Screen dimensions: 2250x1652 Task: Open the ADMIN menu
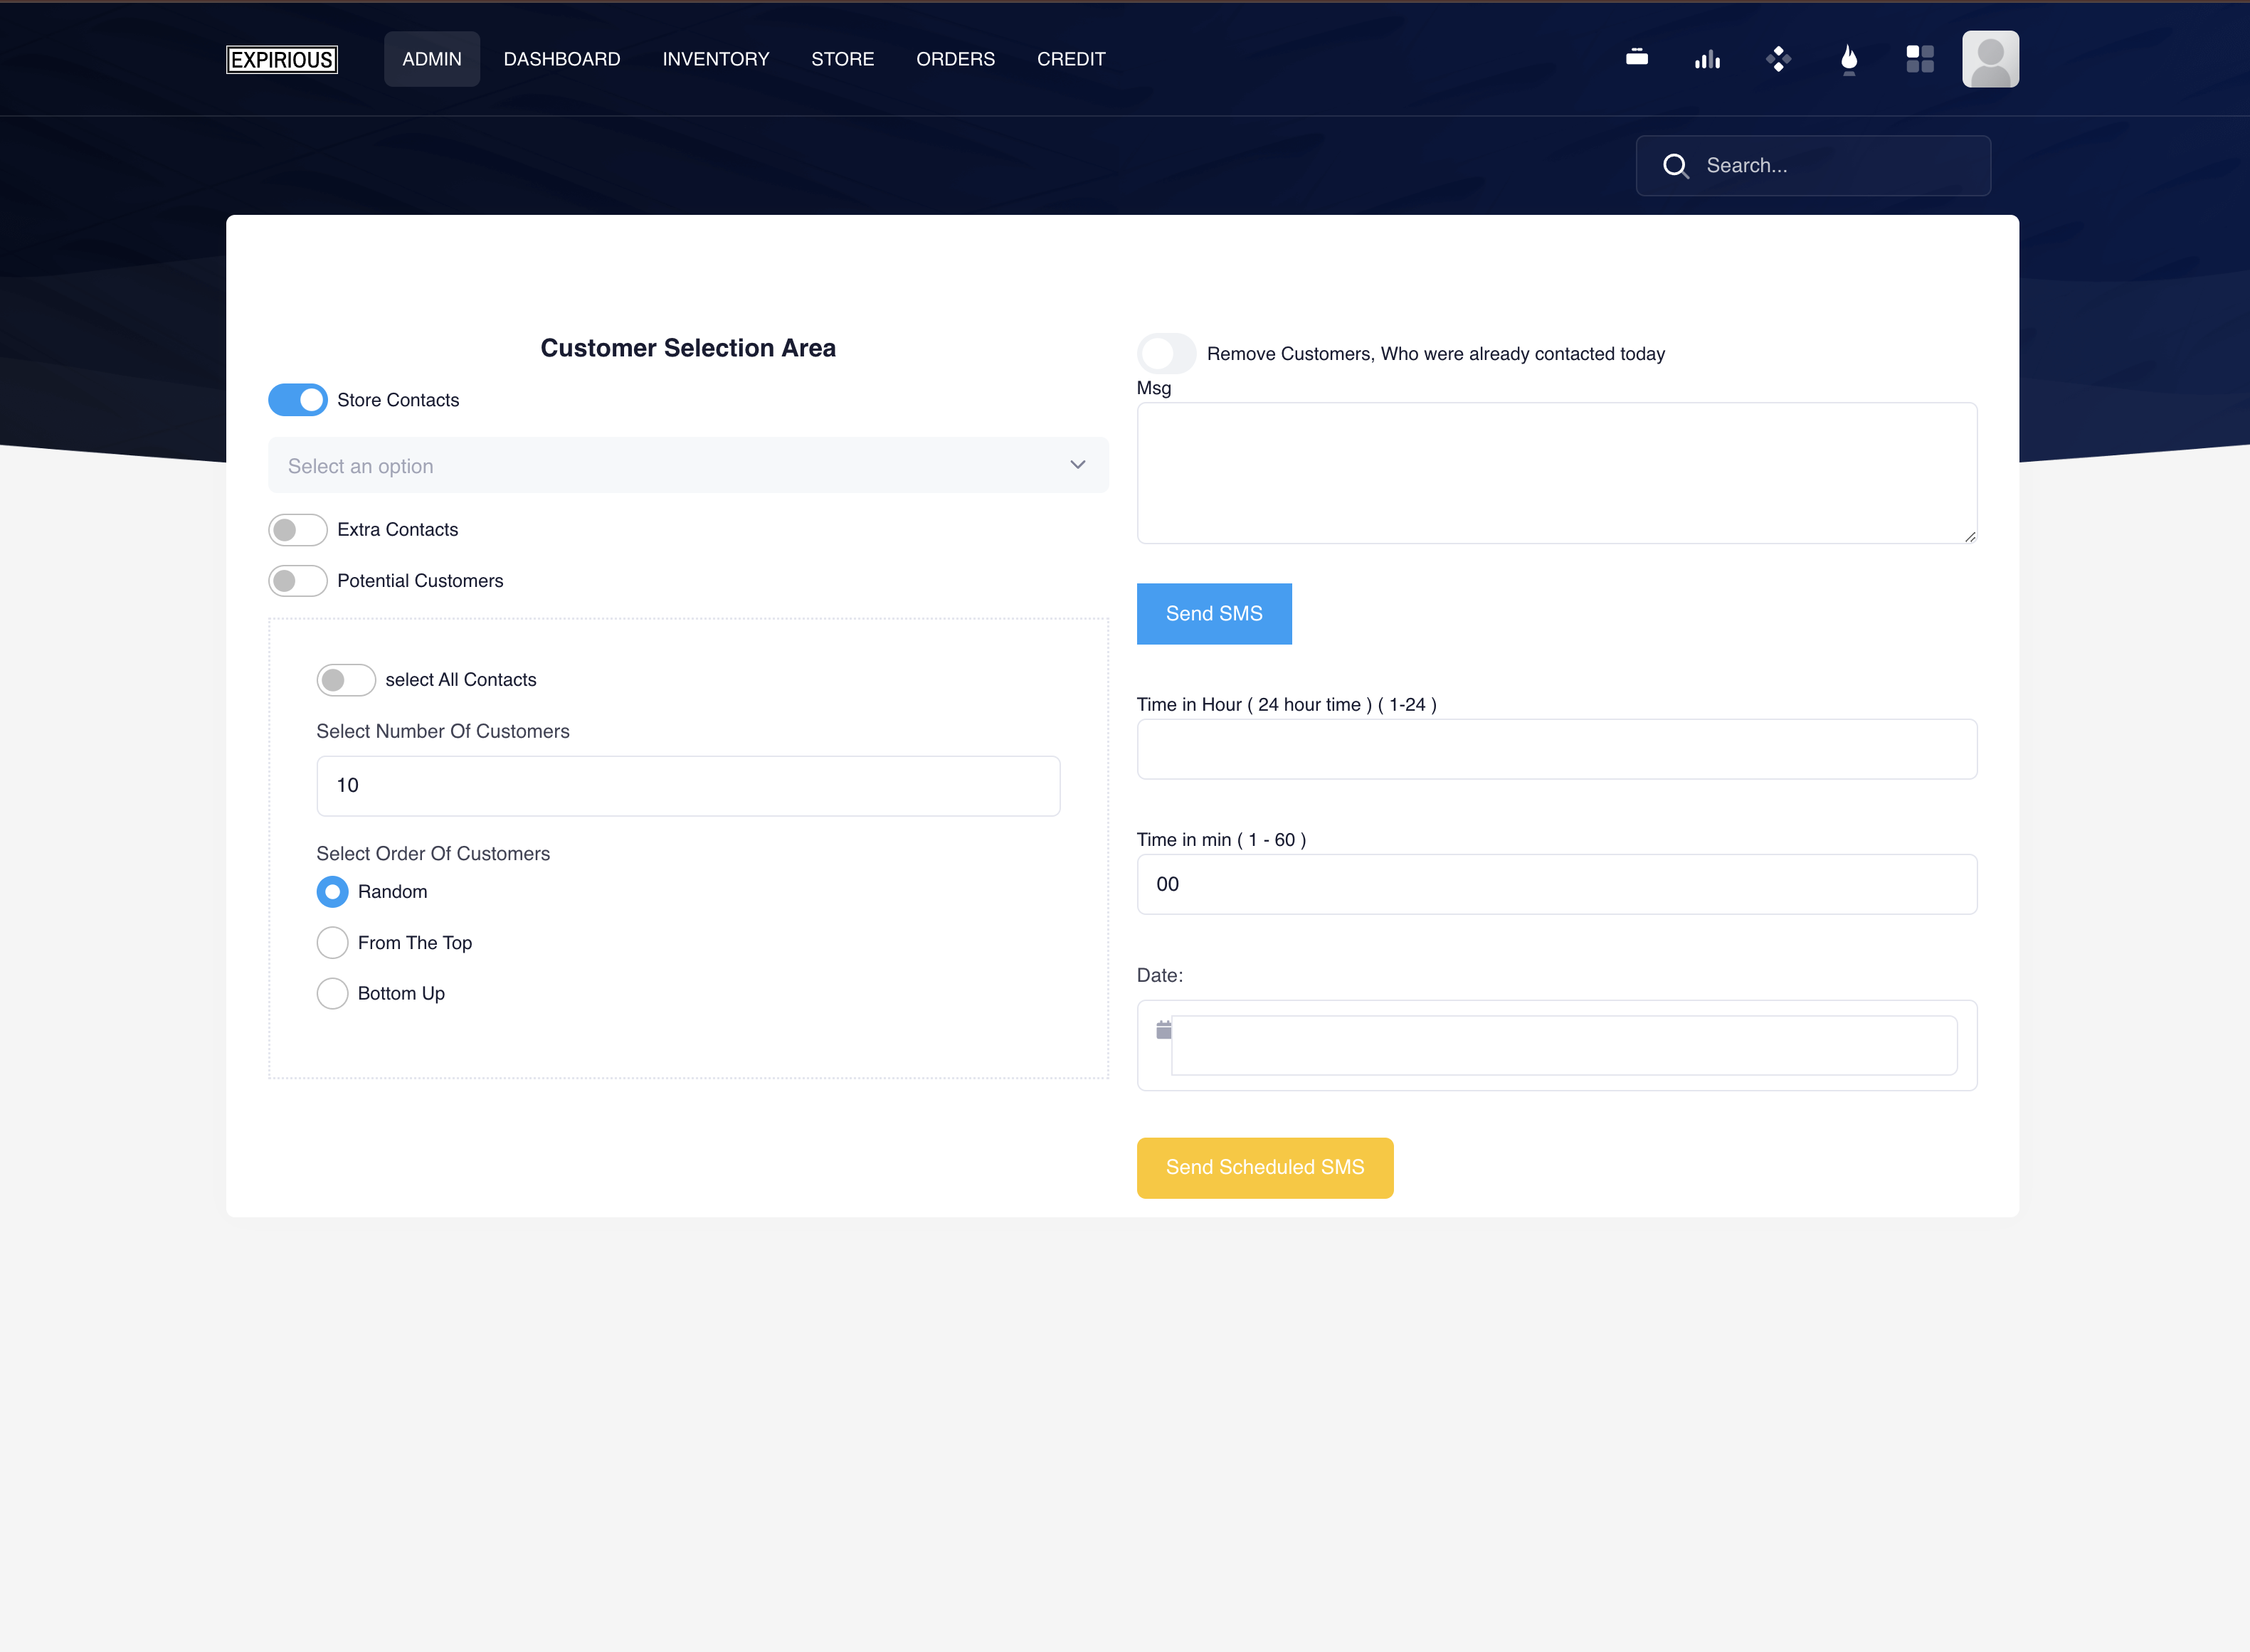[x=432, y=59]
